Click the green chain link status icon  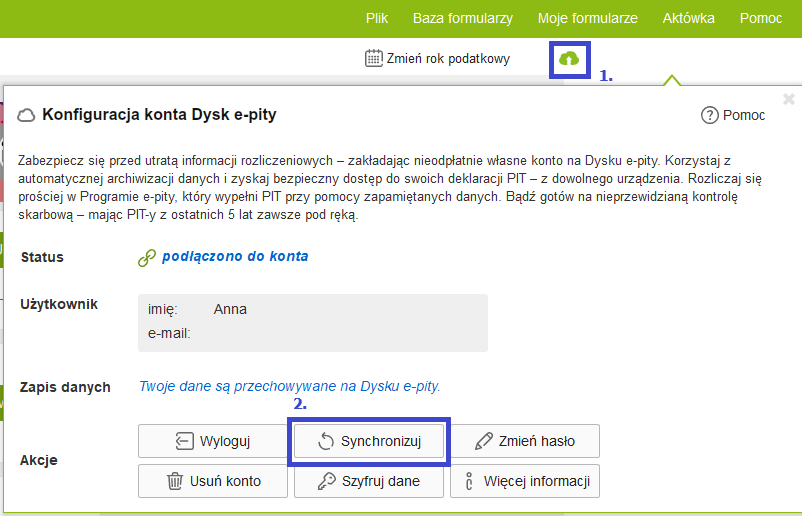[146, 257]
